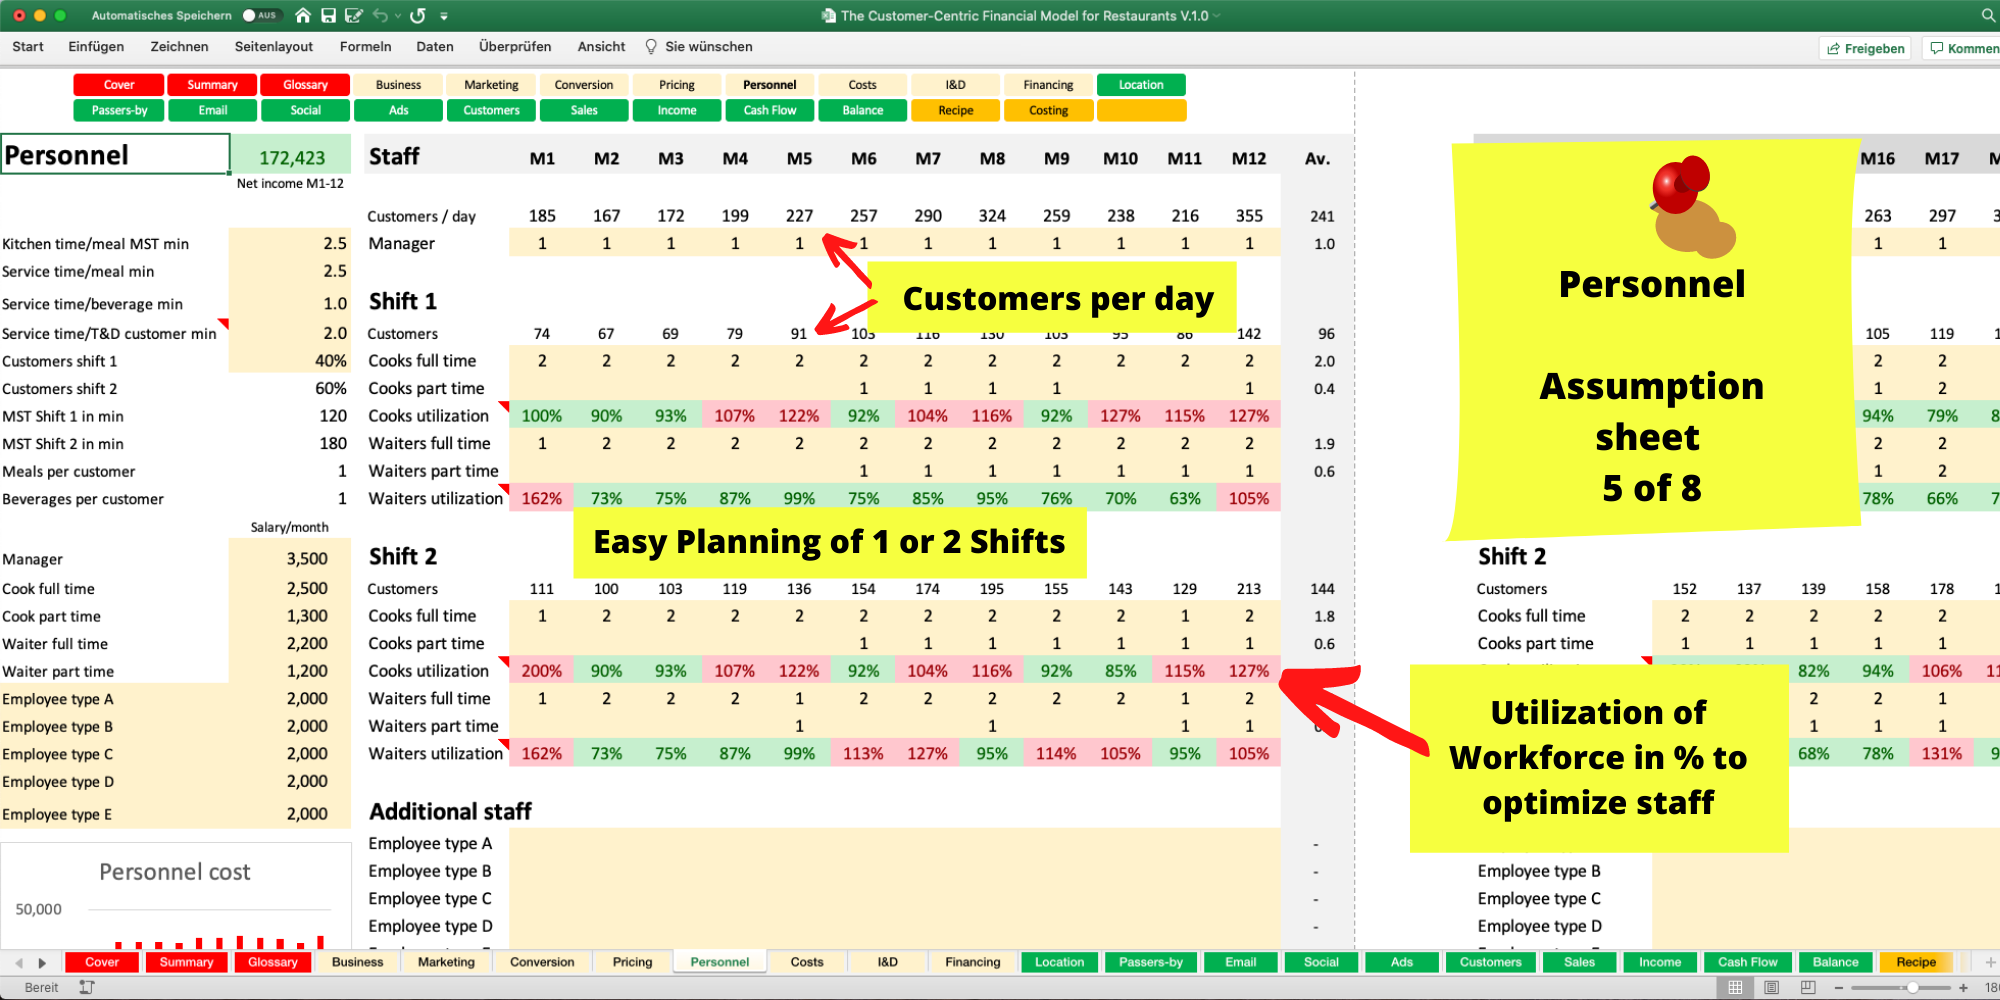Image resolution: width=2000 pixels, height=1000 pixels.
Task: Click the zoom slider handle in status bar
Action: pyautogui.click(x=1912, y=988)
